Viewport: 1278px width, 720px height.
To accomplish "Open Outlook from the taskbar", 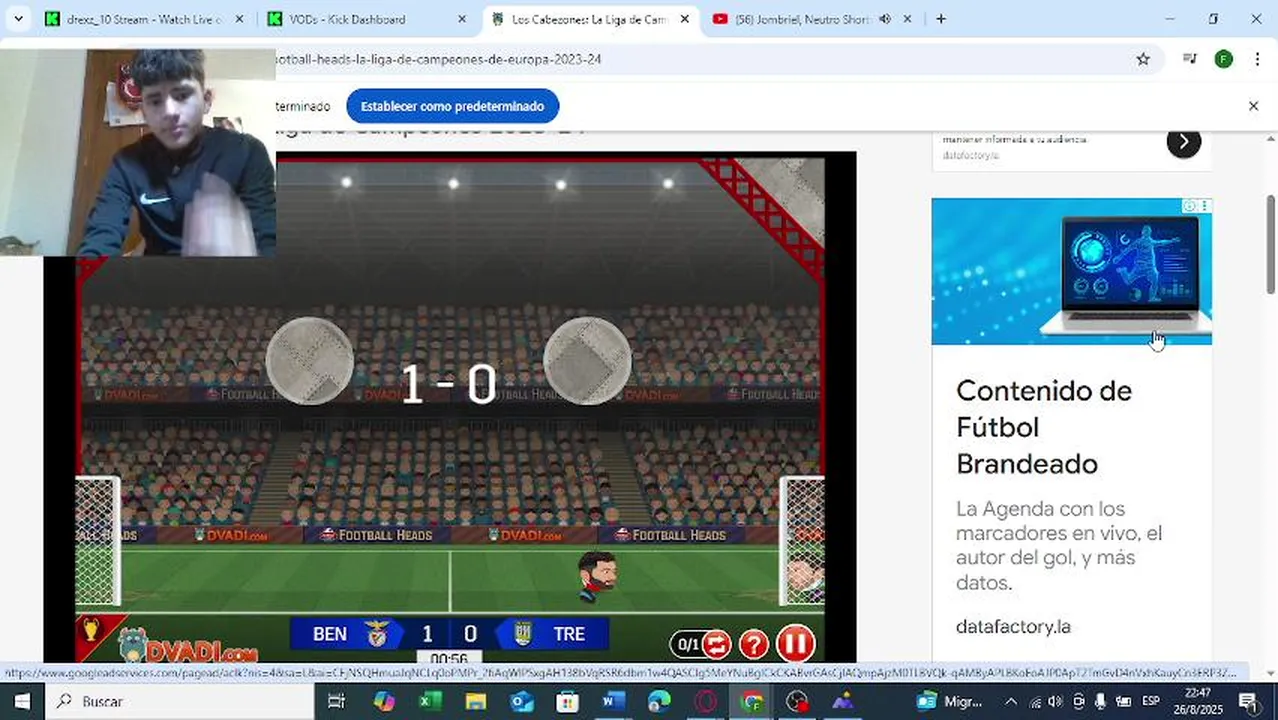I will [522, 701].
